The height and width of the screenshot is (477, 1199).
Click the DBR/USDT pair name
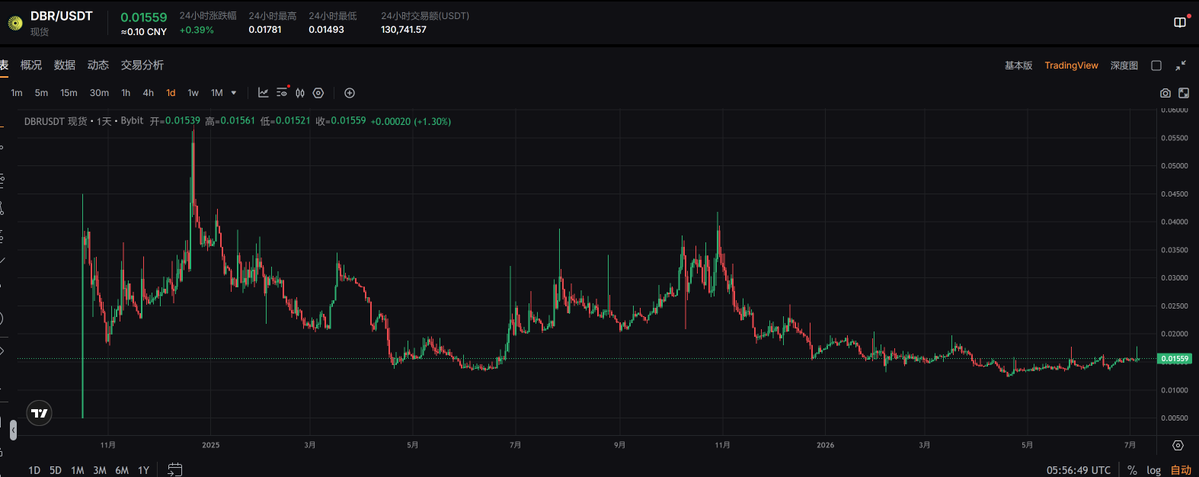(x=61, y=15)
